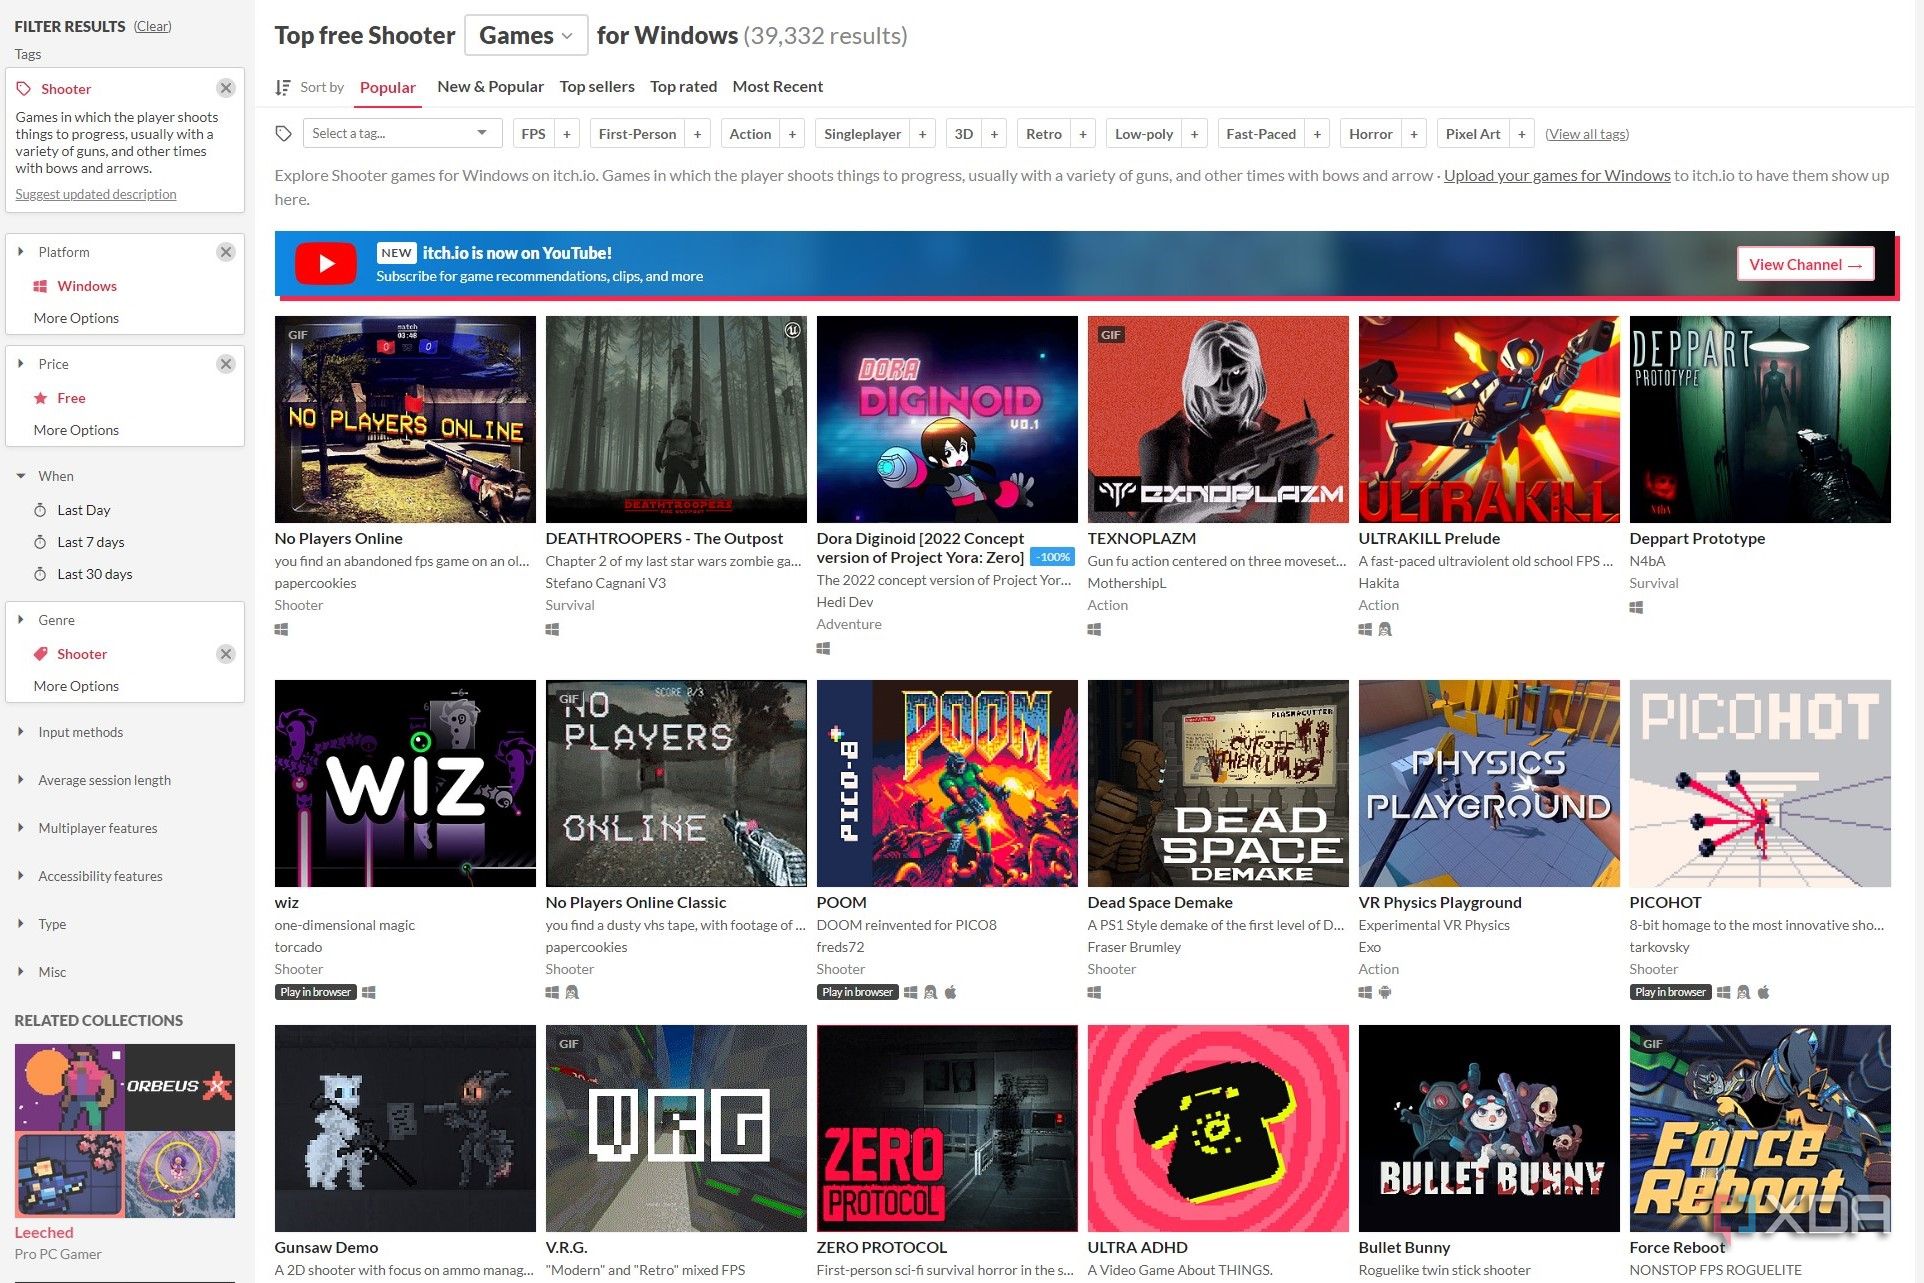Screen dimensions: 1924x1283
Task: Switch to the New & Popular sort tab
Action: pyautogui.click(x=490, y=87)
